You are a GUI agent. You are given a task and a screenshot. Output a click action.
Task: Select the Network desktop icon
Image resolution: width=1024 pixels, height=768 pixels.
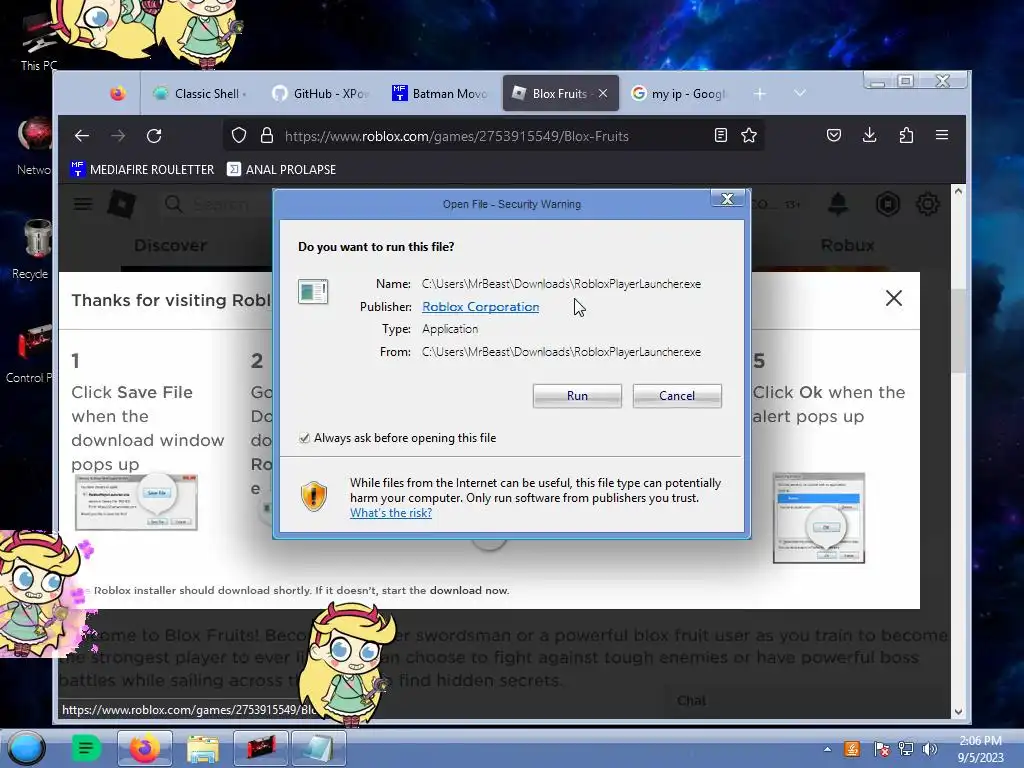coord(34,147)
